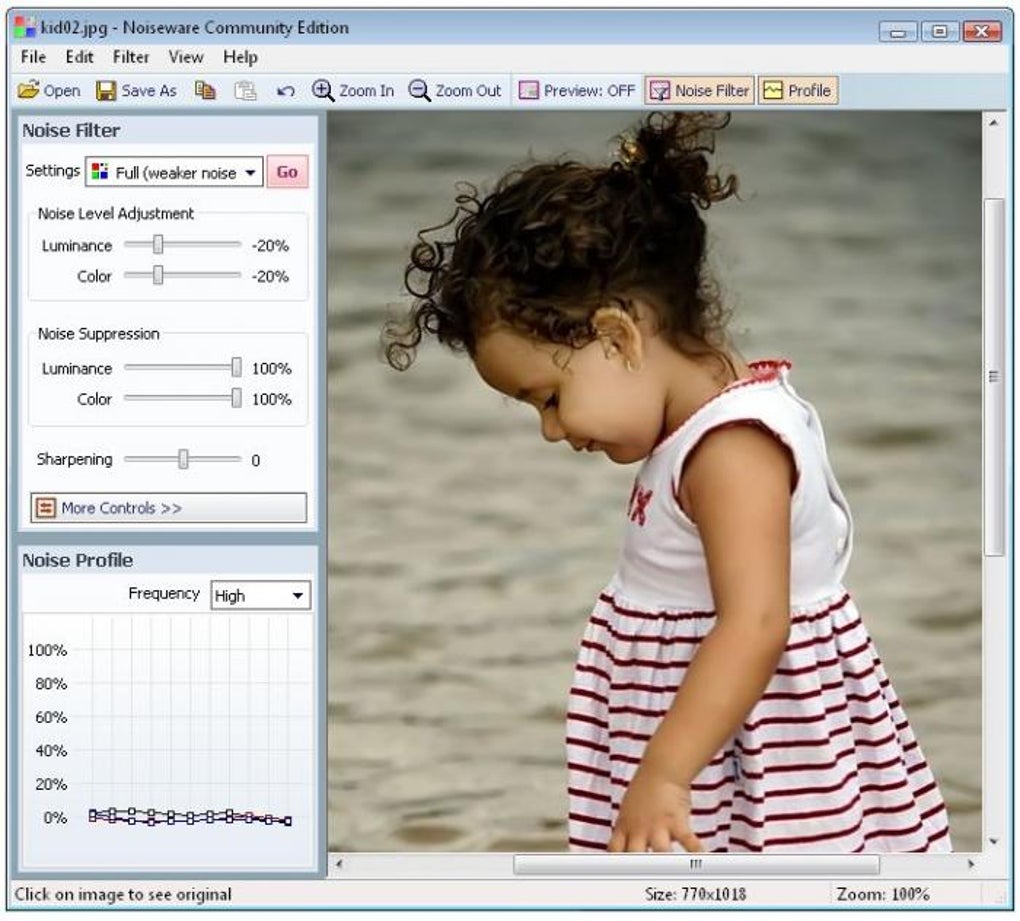Undo the last action with the arrow icon
The width and height of the screenshot is (1020, 921).
pos(286,91)
